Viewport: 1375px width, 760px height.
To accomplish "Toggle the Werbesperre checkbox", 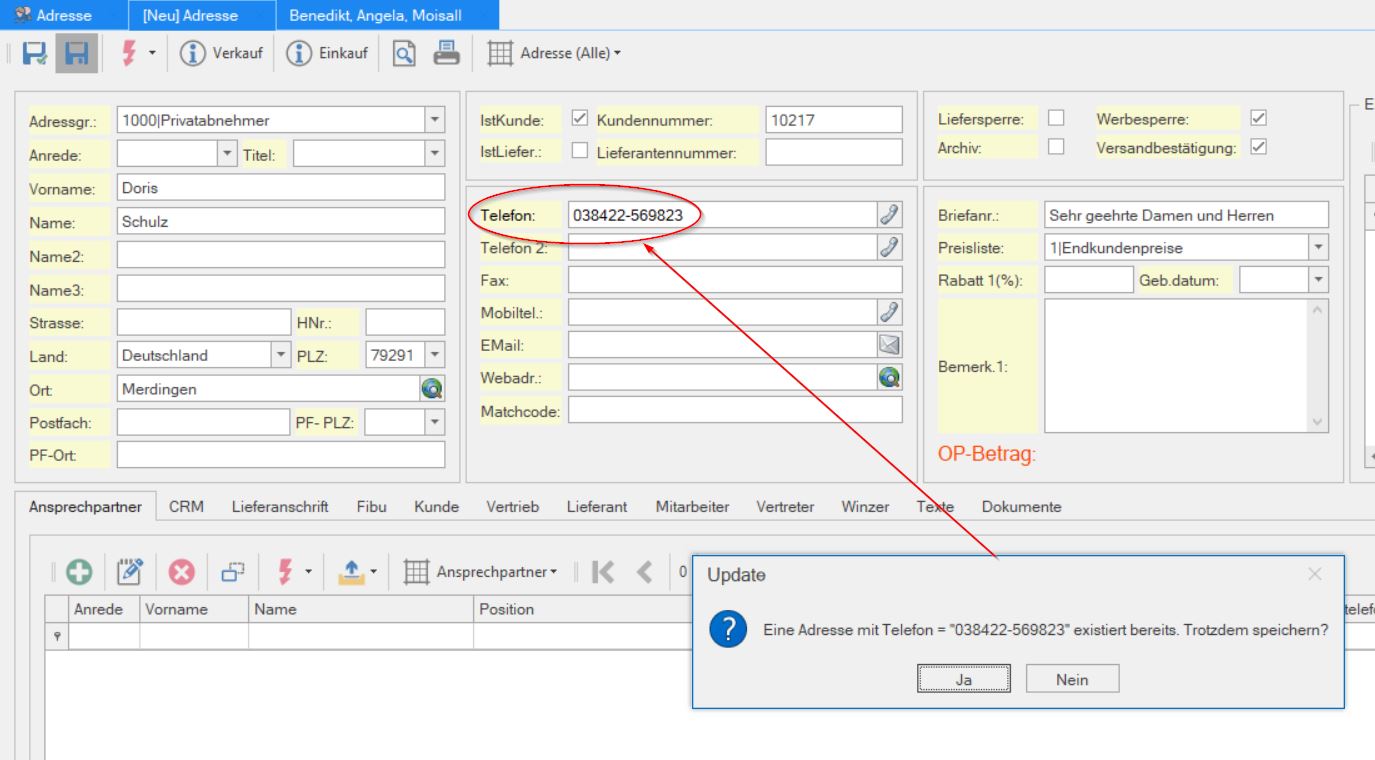I will pyautogui.click(x=1260, y=119).
